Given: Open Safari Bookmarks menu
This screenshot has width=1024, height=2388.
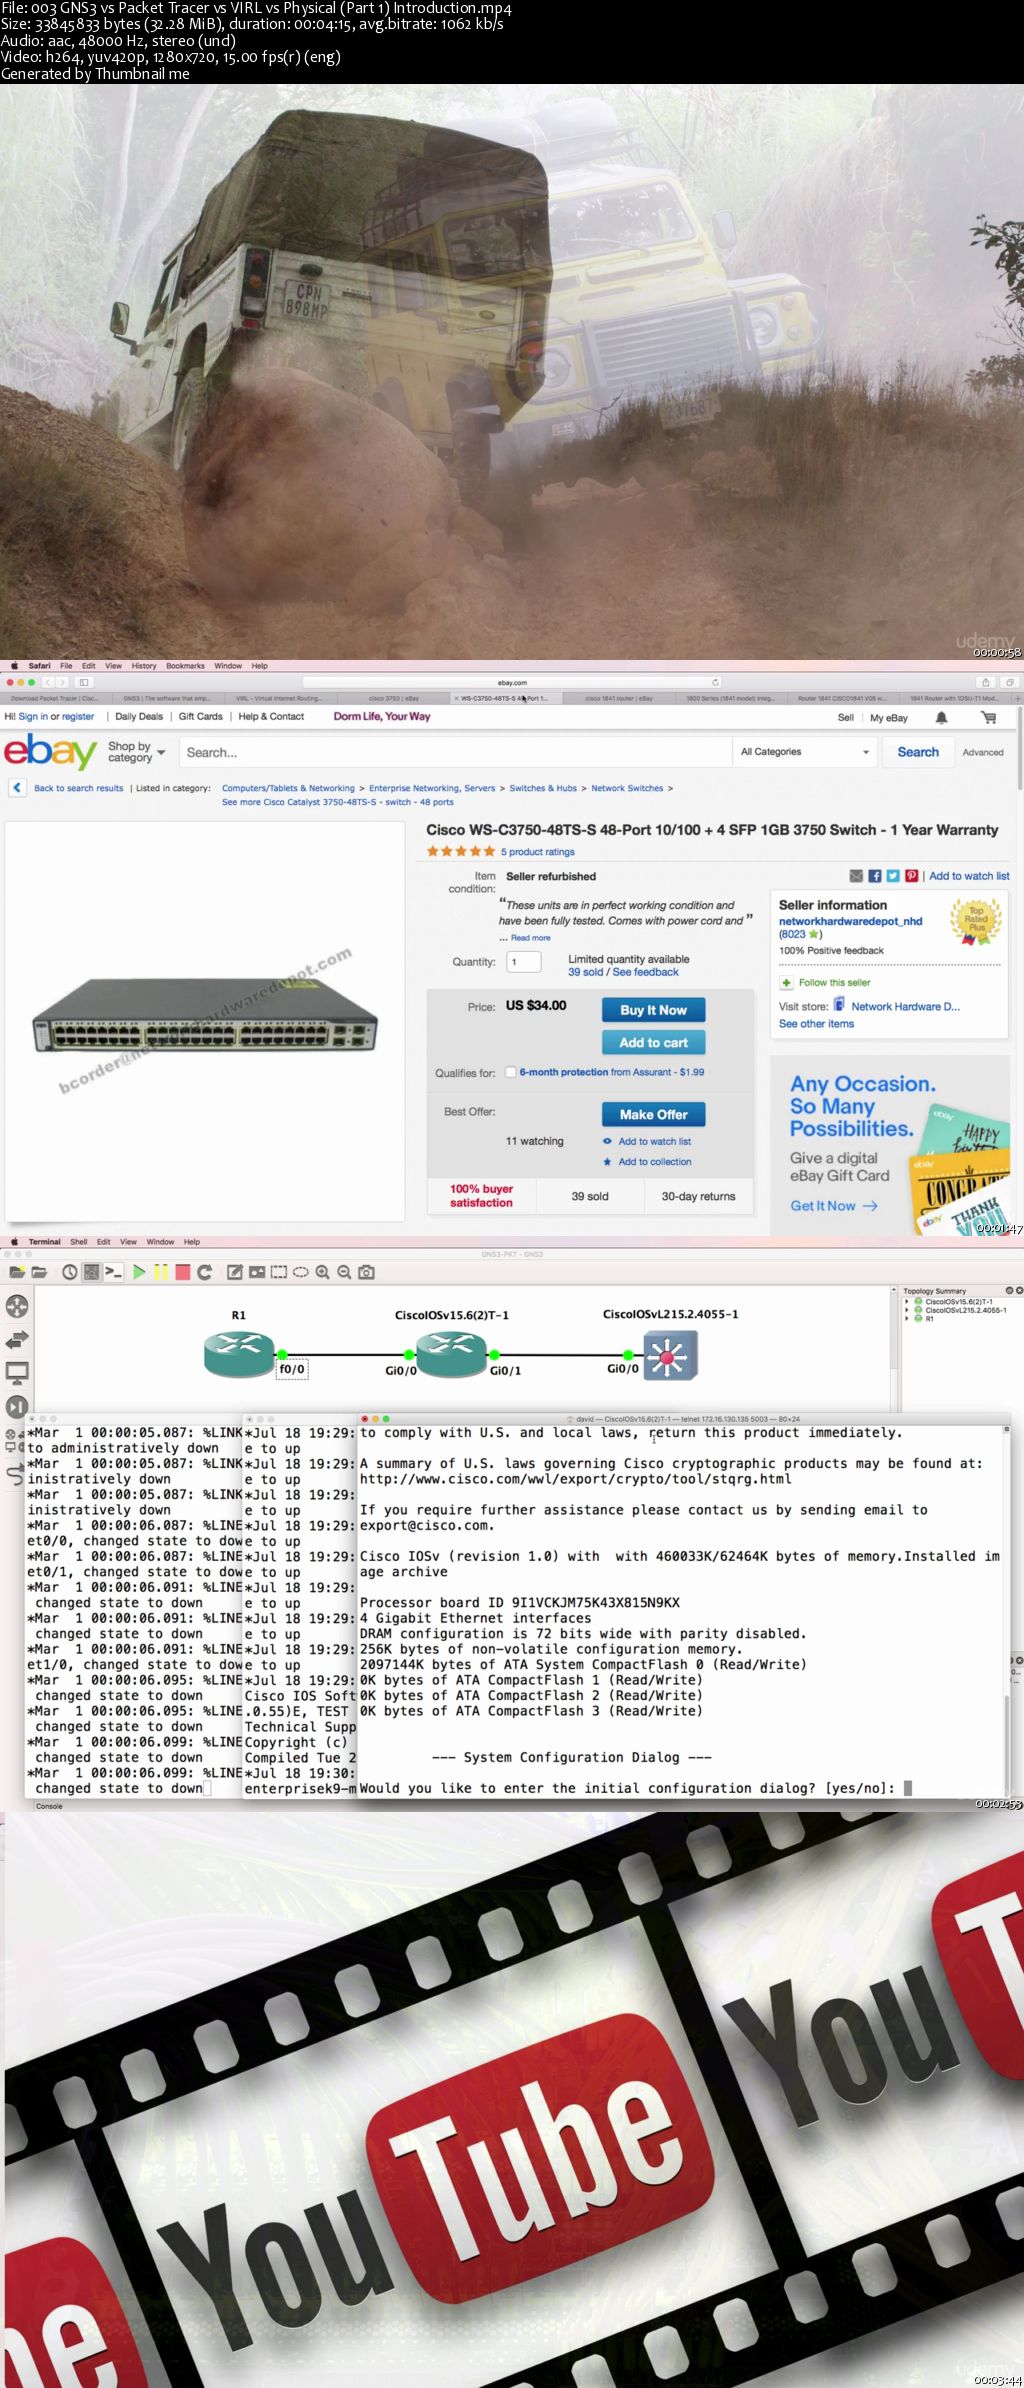Looking at the screenshot, I should [185, 665].
